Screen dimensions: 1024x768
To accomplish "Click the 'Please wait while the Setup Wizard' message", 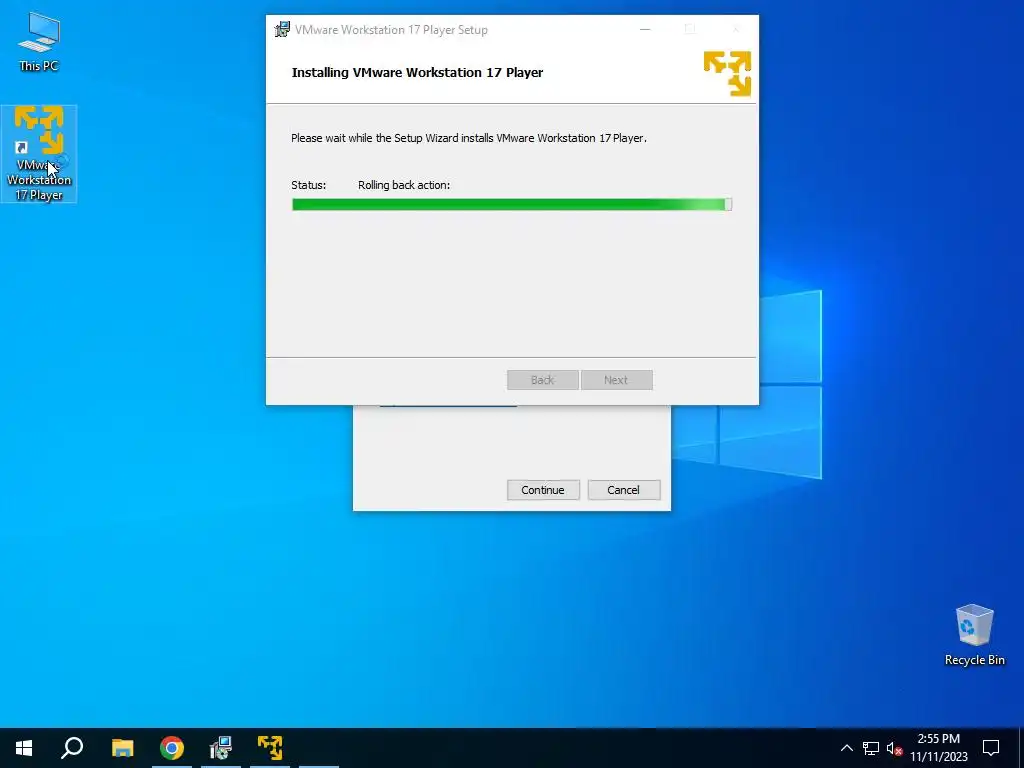I will pos(469,138).
